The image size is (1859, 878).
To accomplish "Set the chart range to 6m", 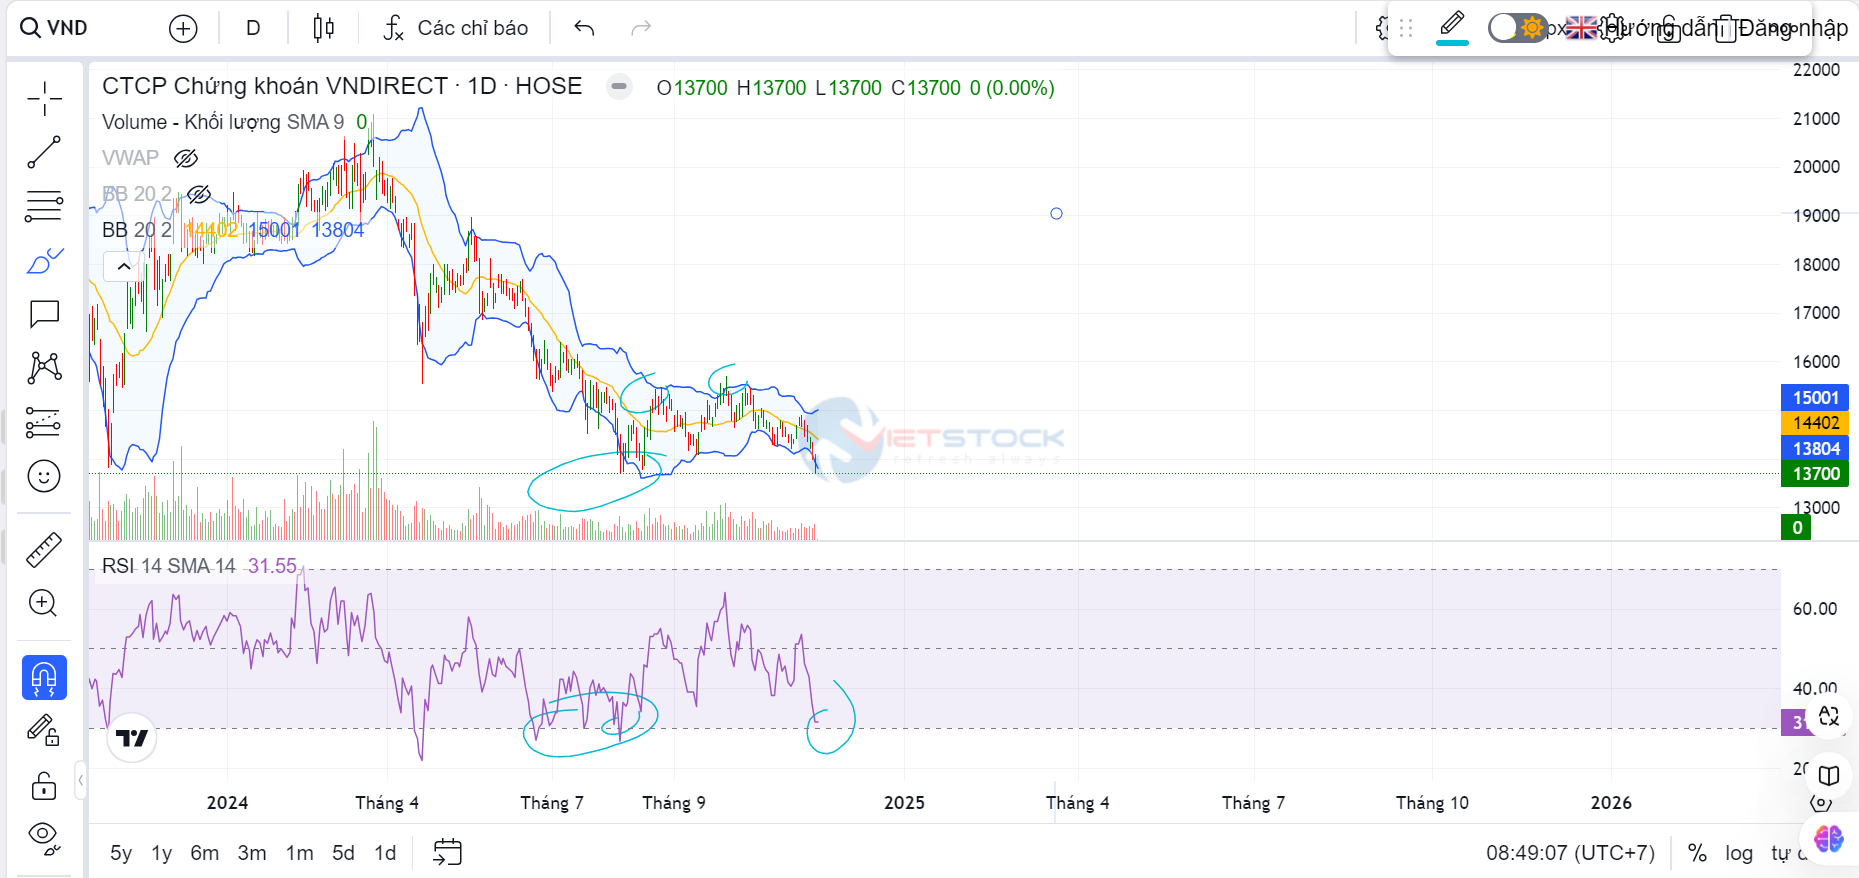I will 205,853.
